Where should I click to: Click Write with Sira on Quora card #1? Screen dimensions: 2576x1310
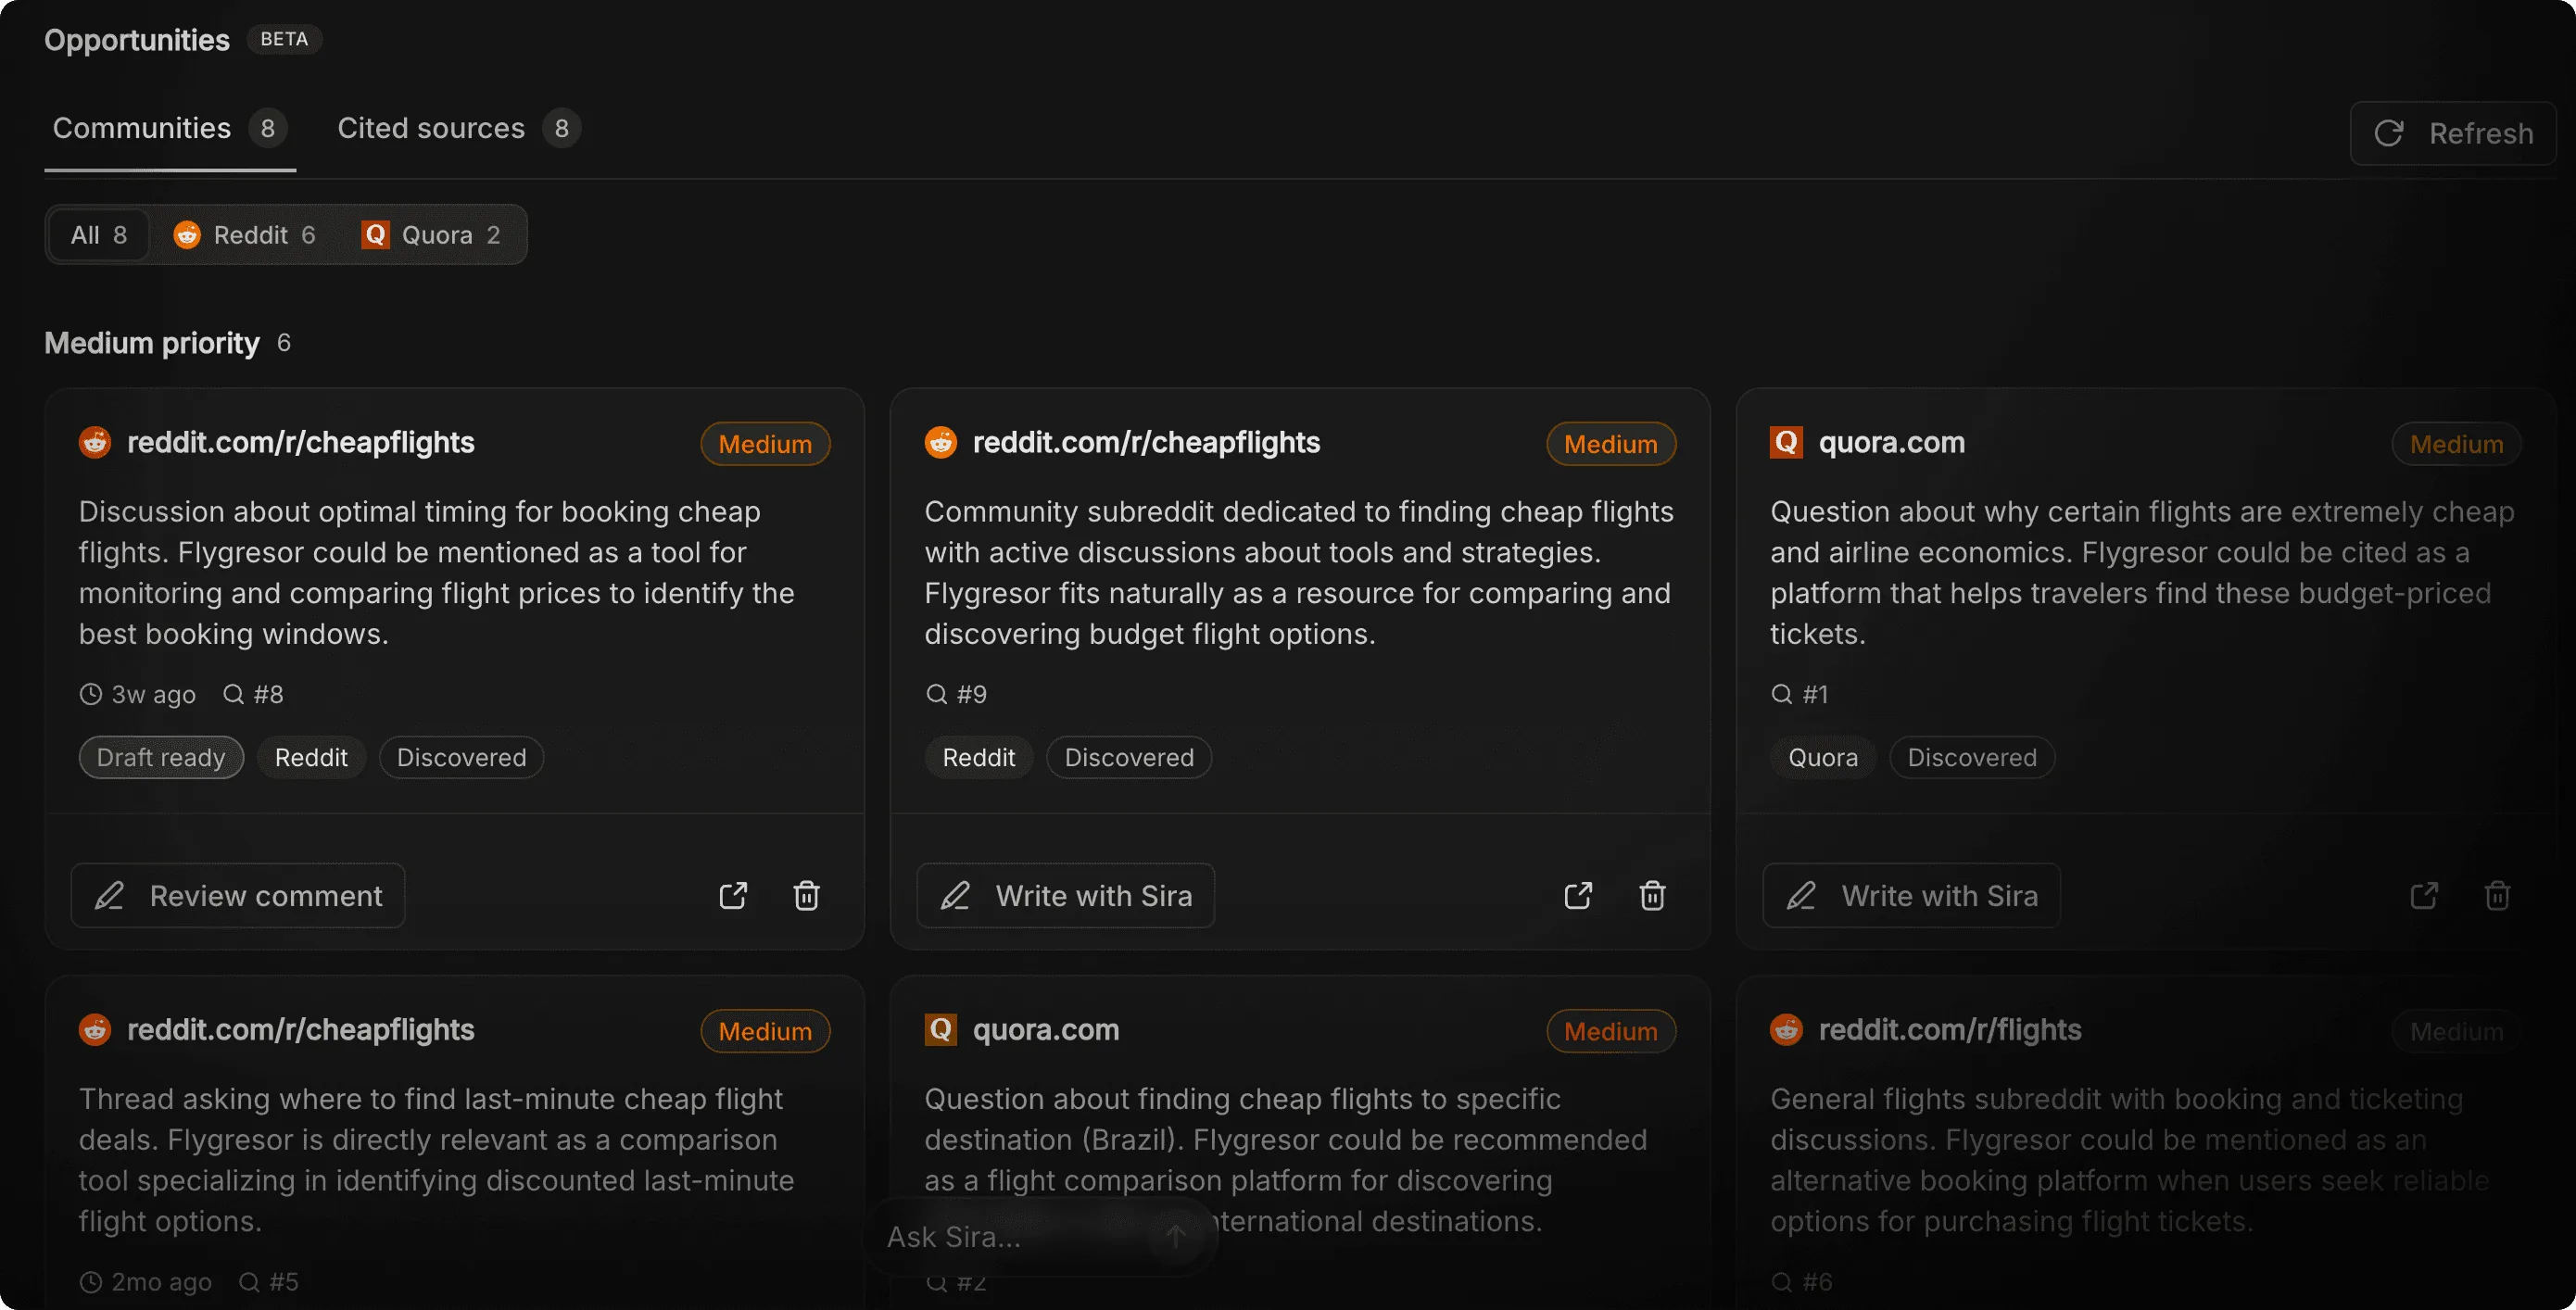tap(1912, 895)
